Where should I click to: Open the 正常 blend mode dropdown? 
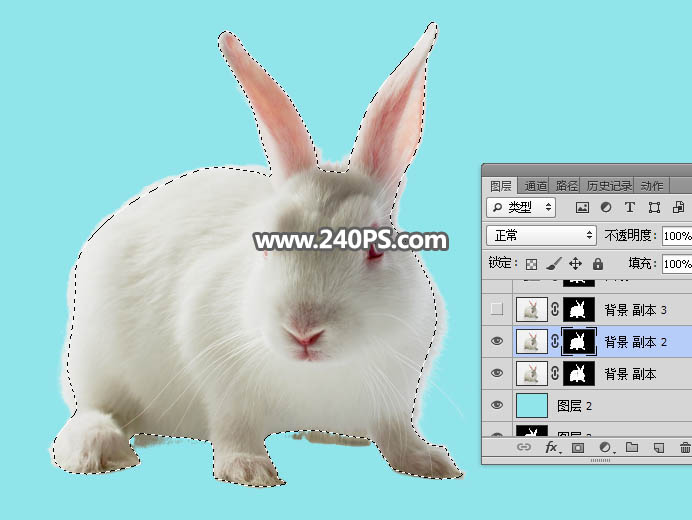point(542,235)
